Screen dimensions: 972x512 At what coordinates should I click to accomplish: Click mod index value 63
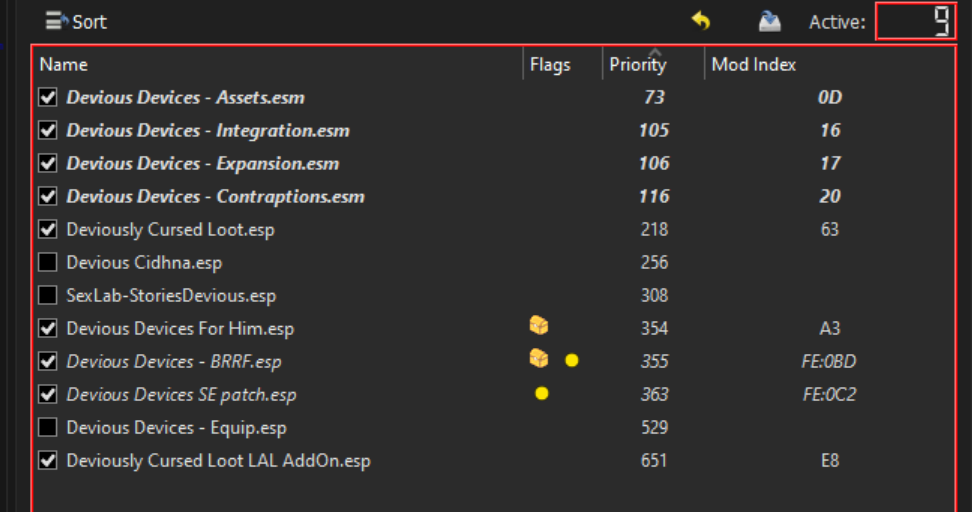829,229
